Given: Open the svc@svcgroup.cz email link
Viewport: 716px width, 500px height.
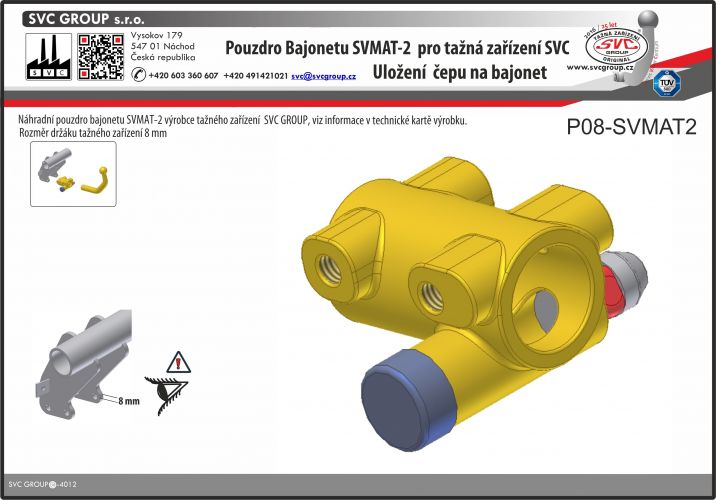Looking at the screenshot, I should coord(323,76).
